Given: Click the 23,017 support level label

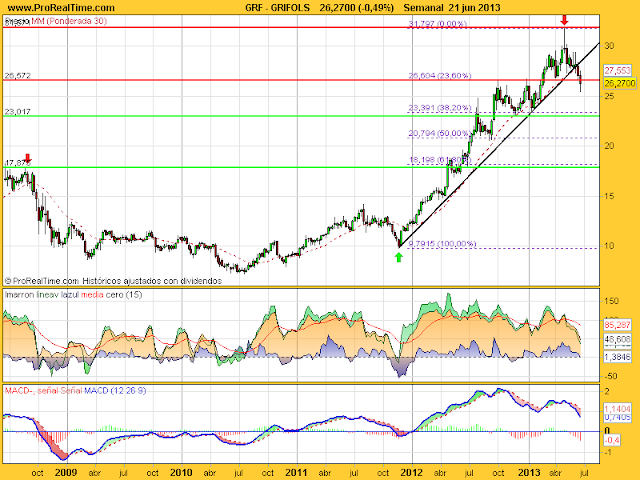Looking at the screenshot, I should (18, 111).
